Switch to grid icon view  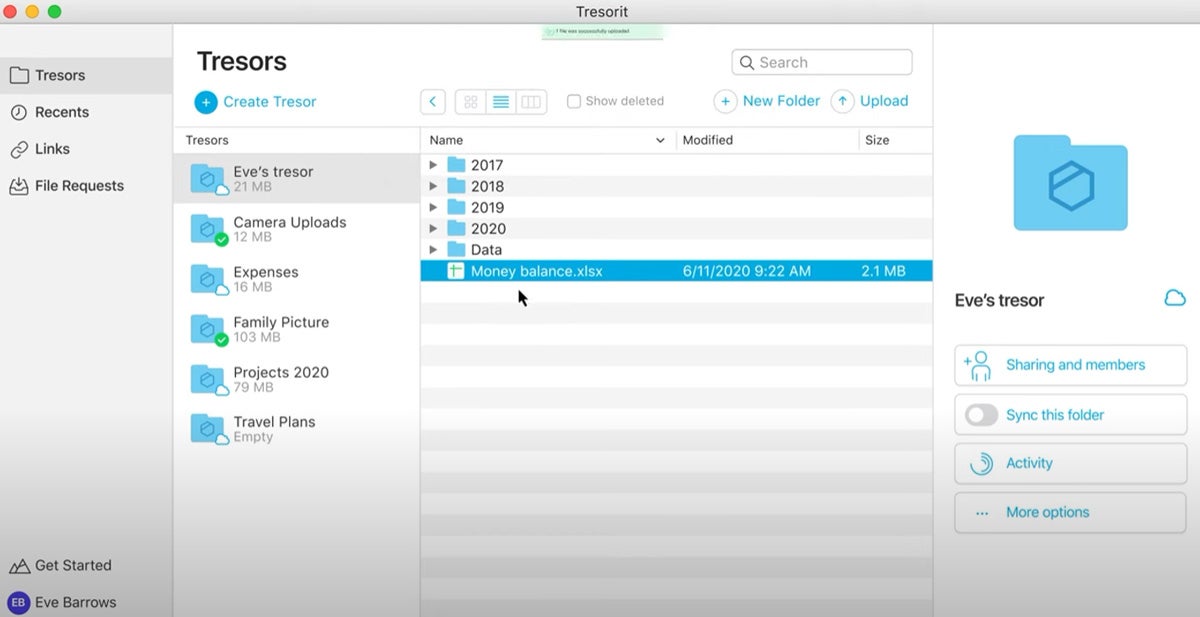[471, 102]
